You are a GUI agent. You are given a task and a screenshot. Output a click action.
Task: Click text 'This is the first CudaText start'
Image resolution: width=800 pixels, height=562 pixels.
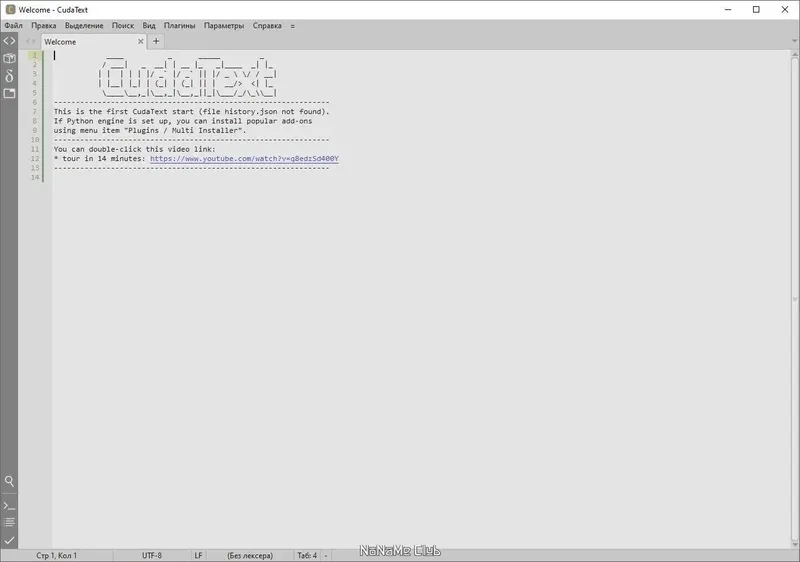124,111
